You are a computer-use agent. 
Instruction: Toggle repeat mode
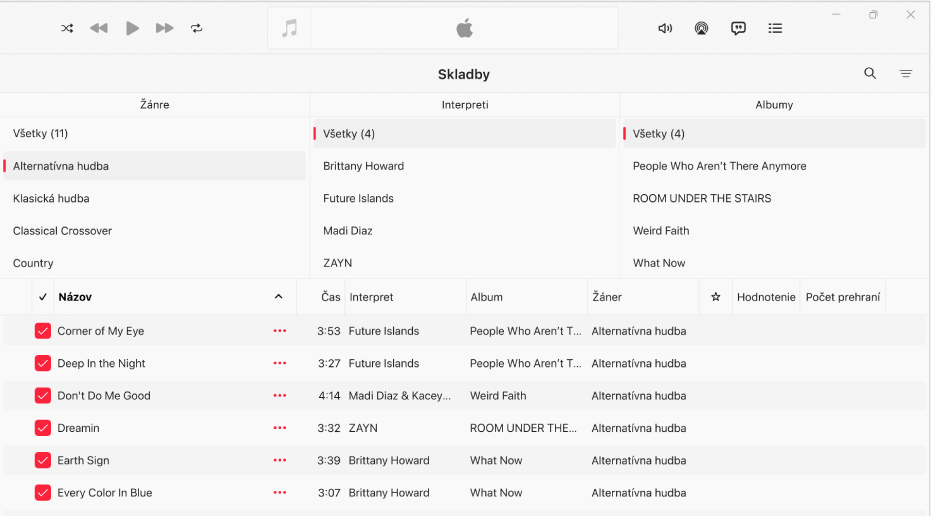197,28
